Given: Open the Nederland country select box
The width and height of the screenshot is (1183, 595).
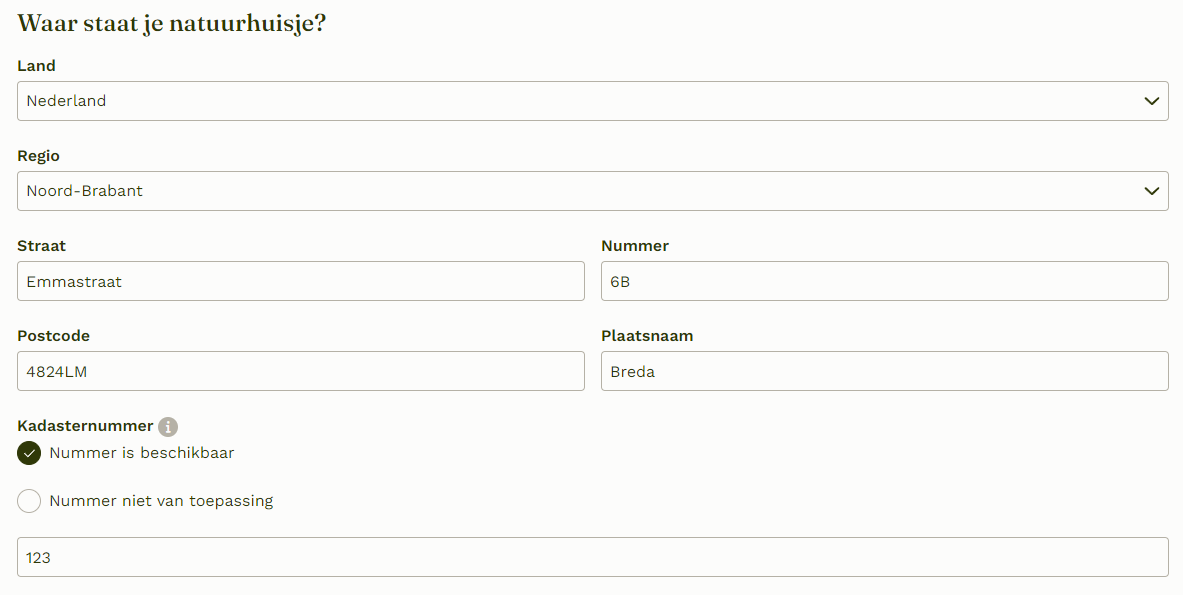Looking at the screenshot, I should click(592, 101).
